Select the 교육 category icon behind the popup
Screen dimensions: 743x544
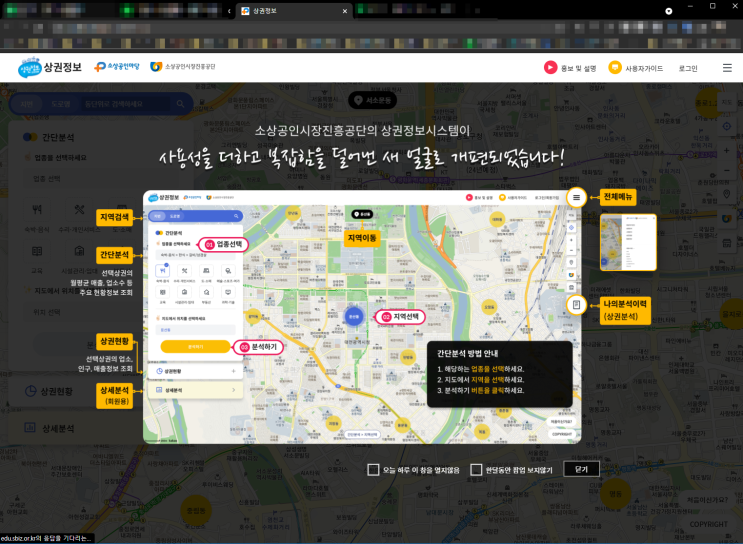pos(37,251)
